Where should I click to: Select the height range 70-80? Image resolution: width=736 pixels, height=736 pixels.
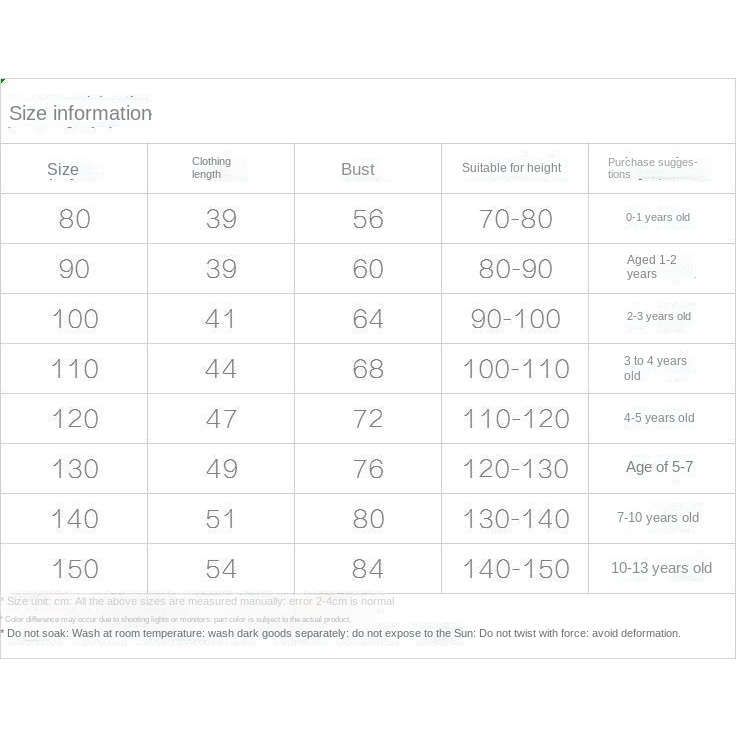pyautogui.click(x=516, y=219)
